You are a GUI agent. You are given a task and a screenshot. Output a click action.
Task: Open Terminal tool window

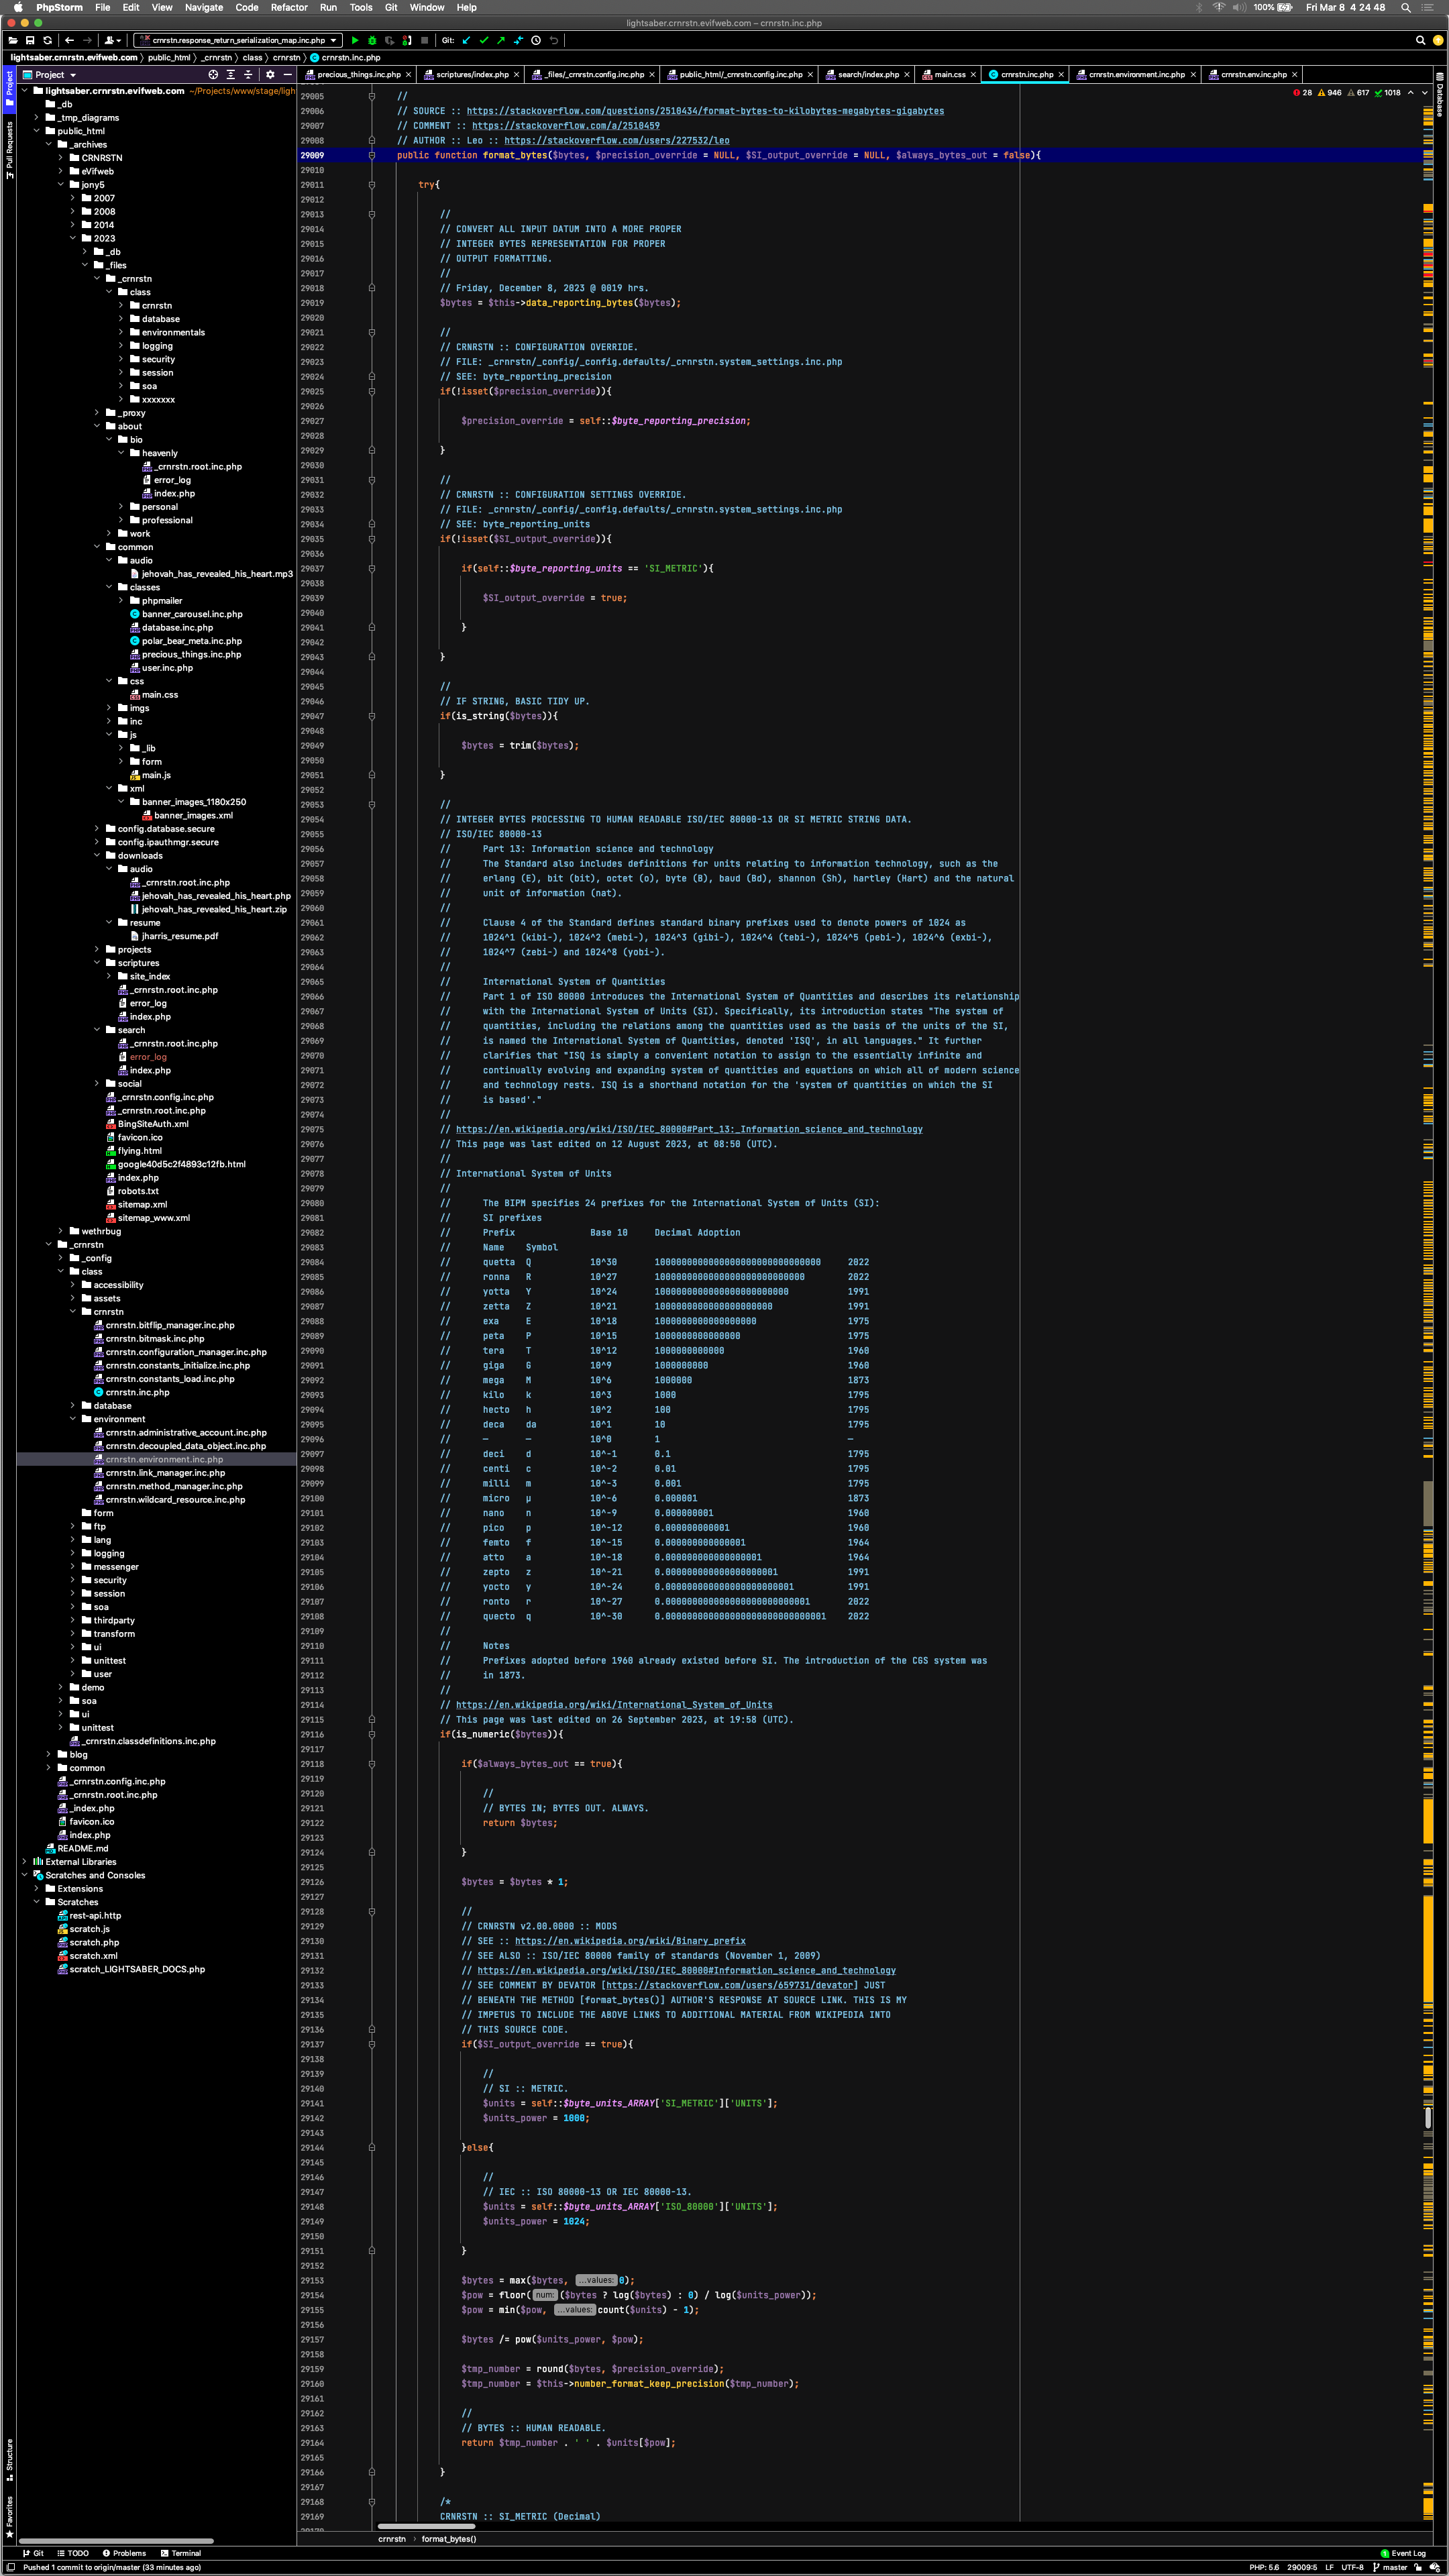[x=180, y=2553]
